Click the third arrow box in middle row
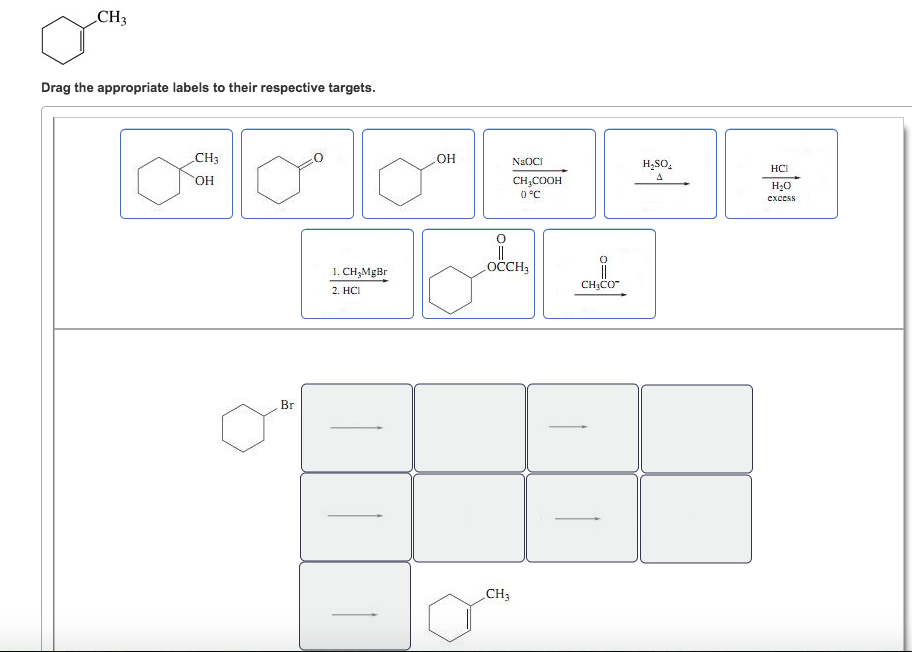The height and width of the screenshot is (652, 912). (582, 517)
